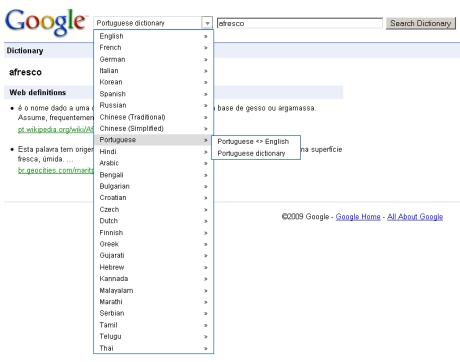Select German from the language list
460x362 pixels.
coord(153,59)
